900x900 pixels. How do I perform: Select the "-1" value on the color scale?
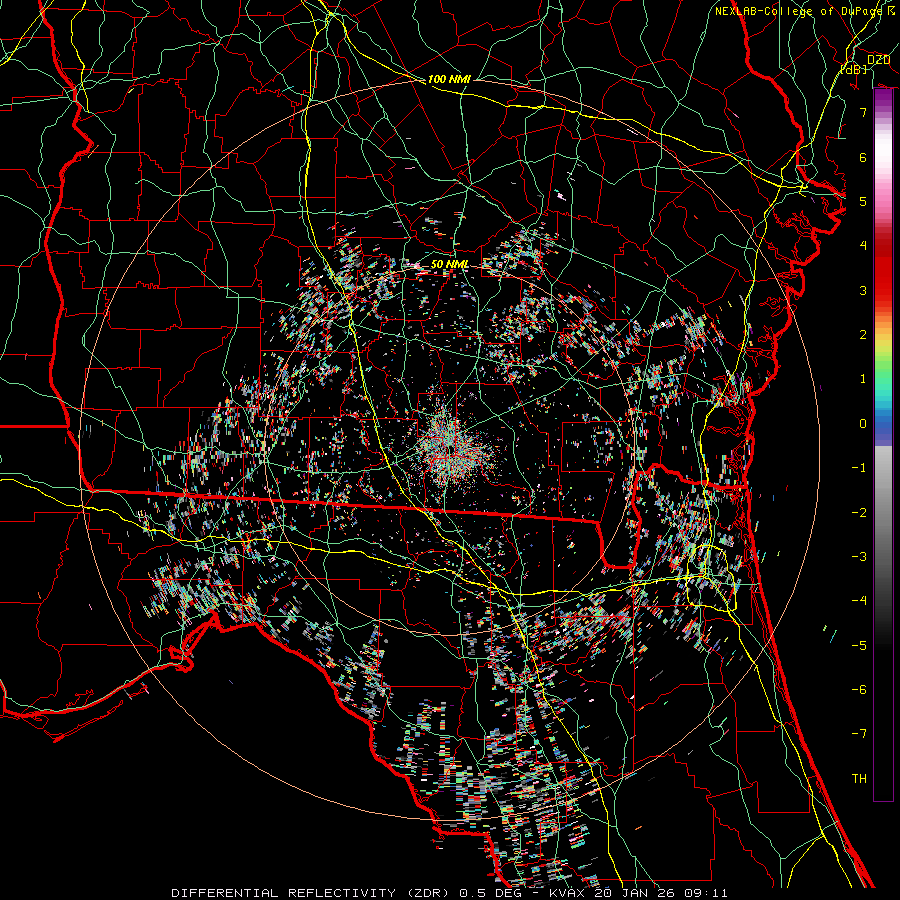[859, 468]
